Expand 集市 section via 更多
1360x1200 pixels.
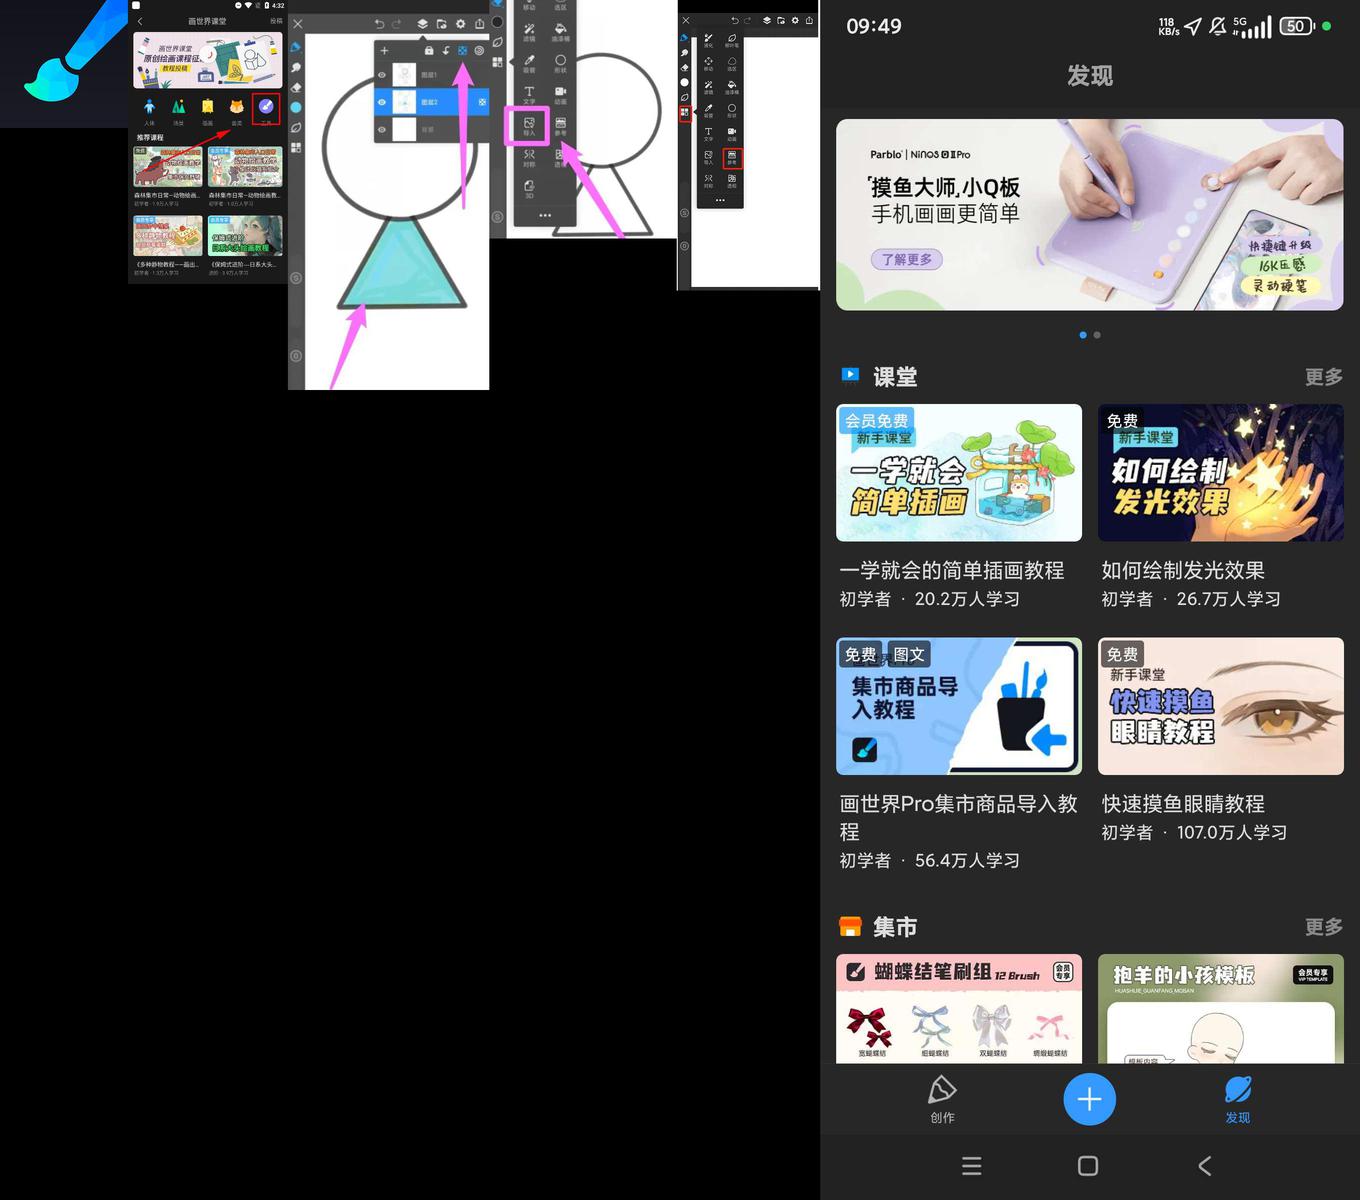(1322, 927)
